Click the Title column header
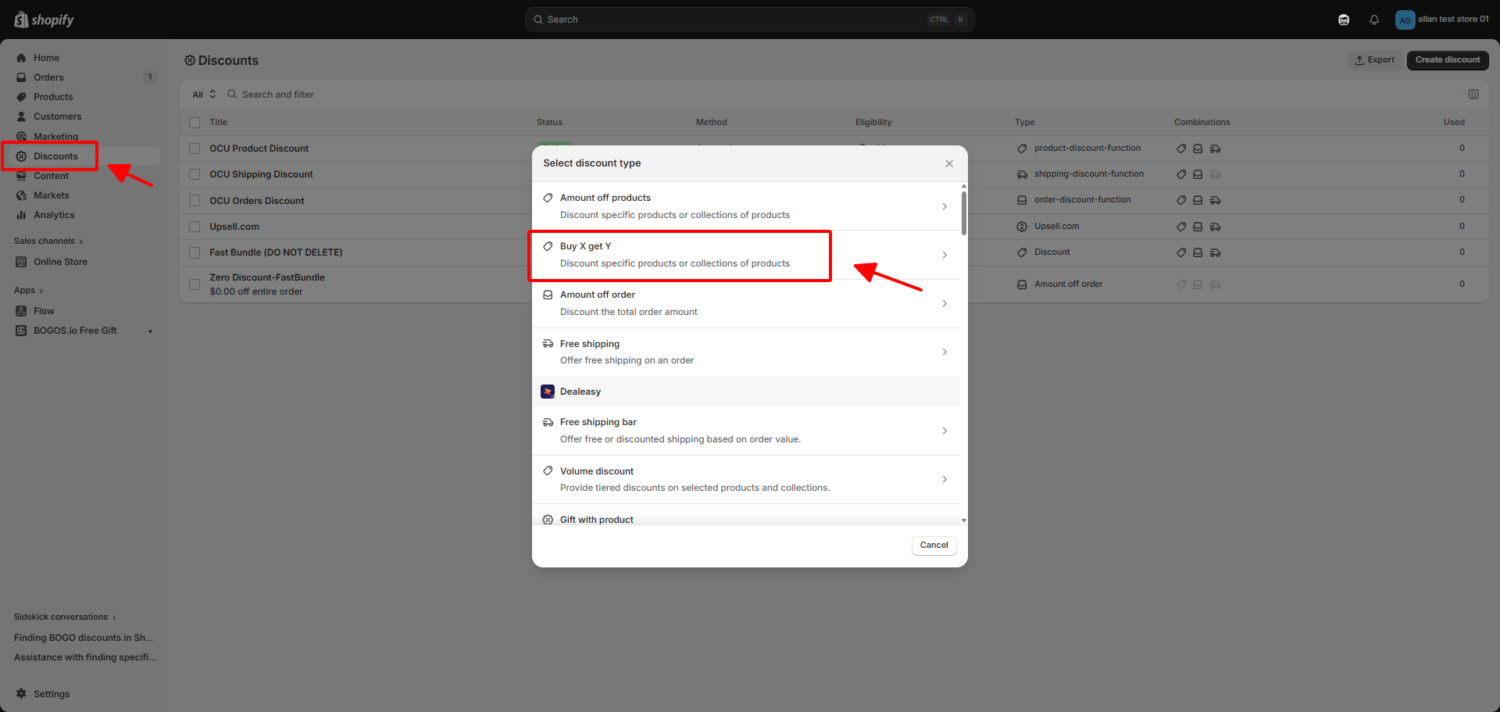This screenshot has height=712, width=1500. click(x=218, y=122)
